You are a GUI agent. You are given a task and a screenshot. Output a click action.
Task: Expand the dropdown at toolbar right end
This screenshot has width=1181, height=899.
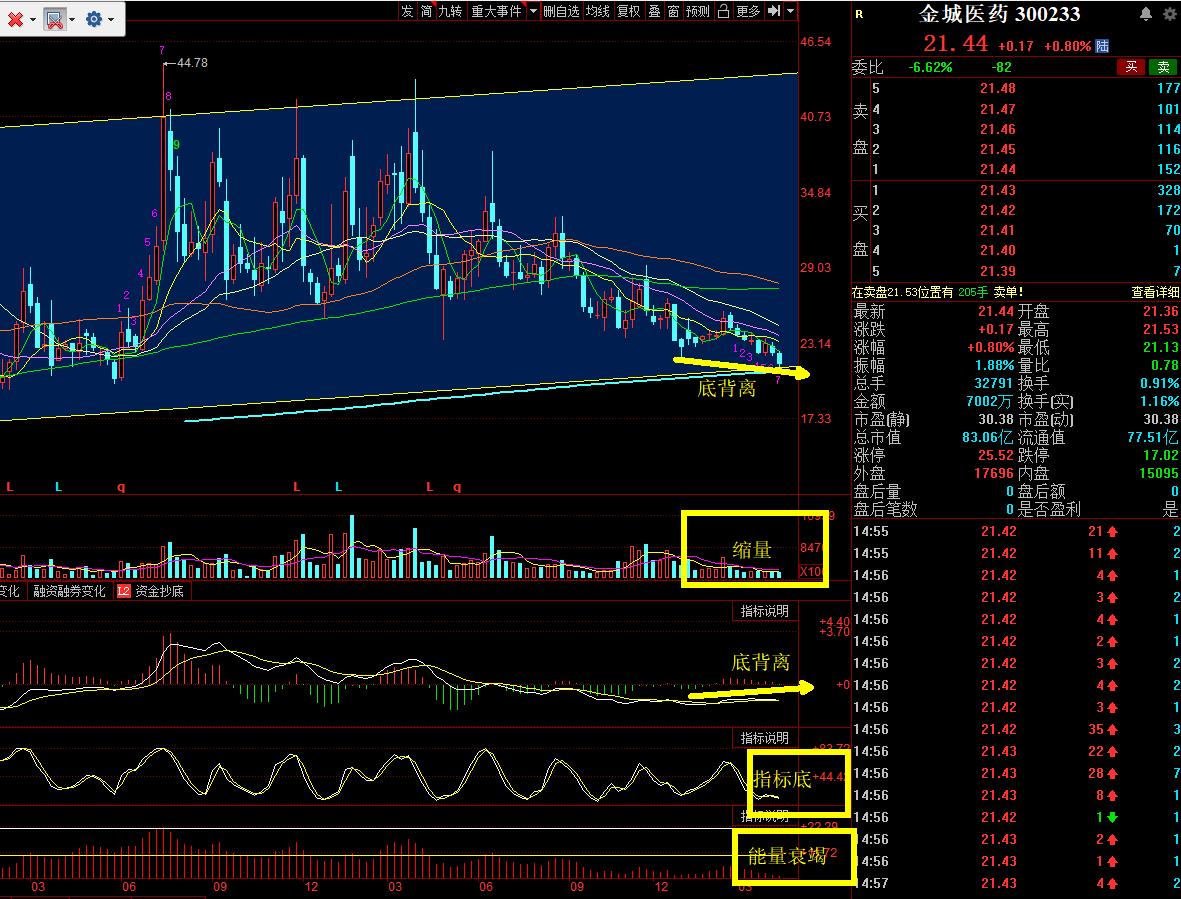[790, 11]
